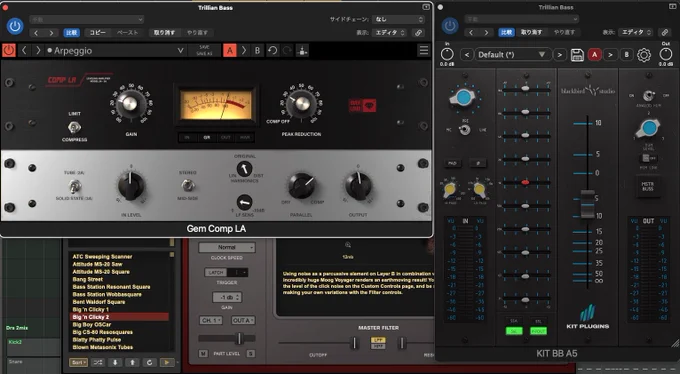Click 取り消す in Gem Comp window
680x374 pixels.
coord(164,33)
